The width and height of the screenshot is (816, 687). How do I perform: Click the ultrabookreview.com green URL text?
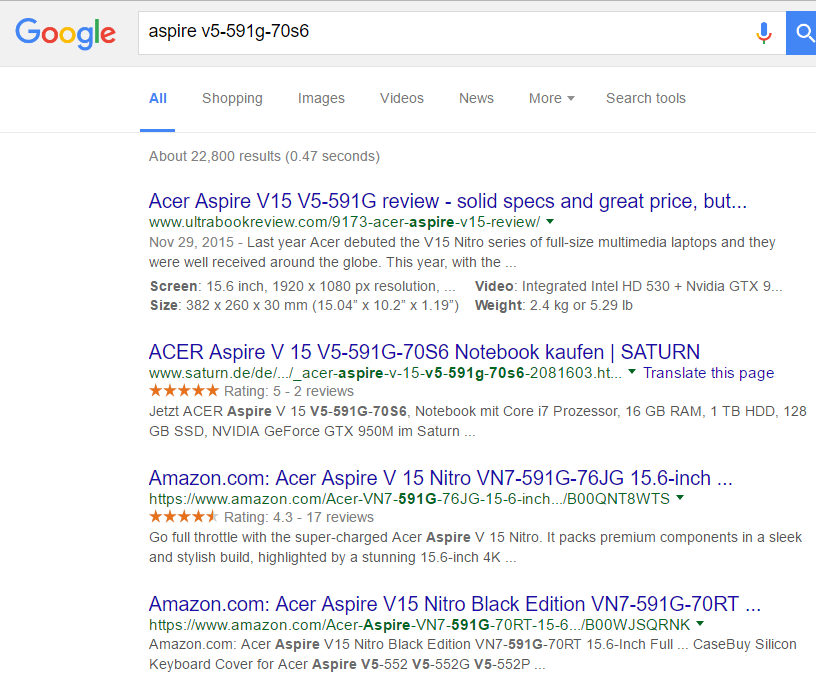tap(345, 222)
